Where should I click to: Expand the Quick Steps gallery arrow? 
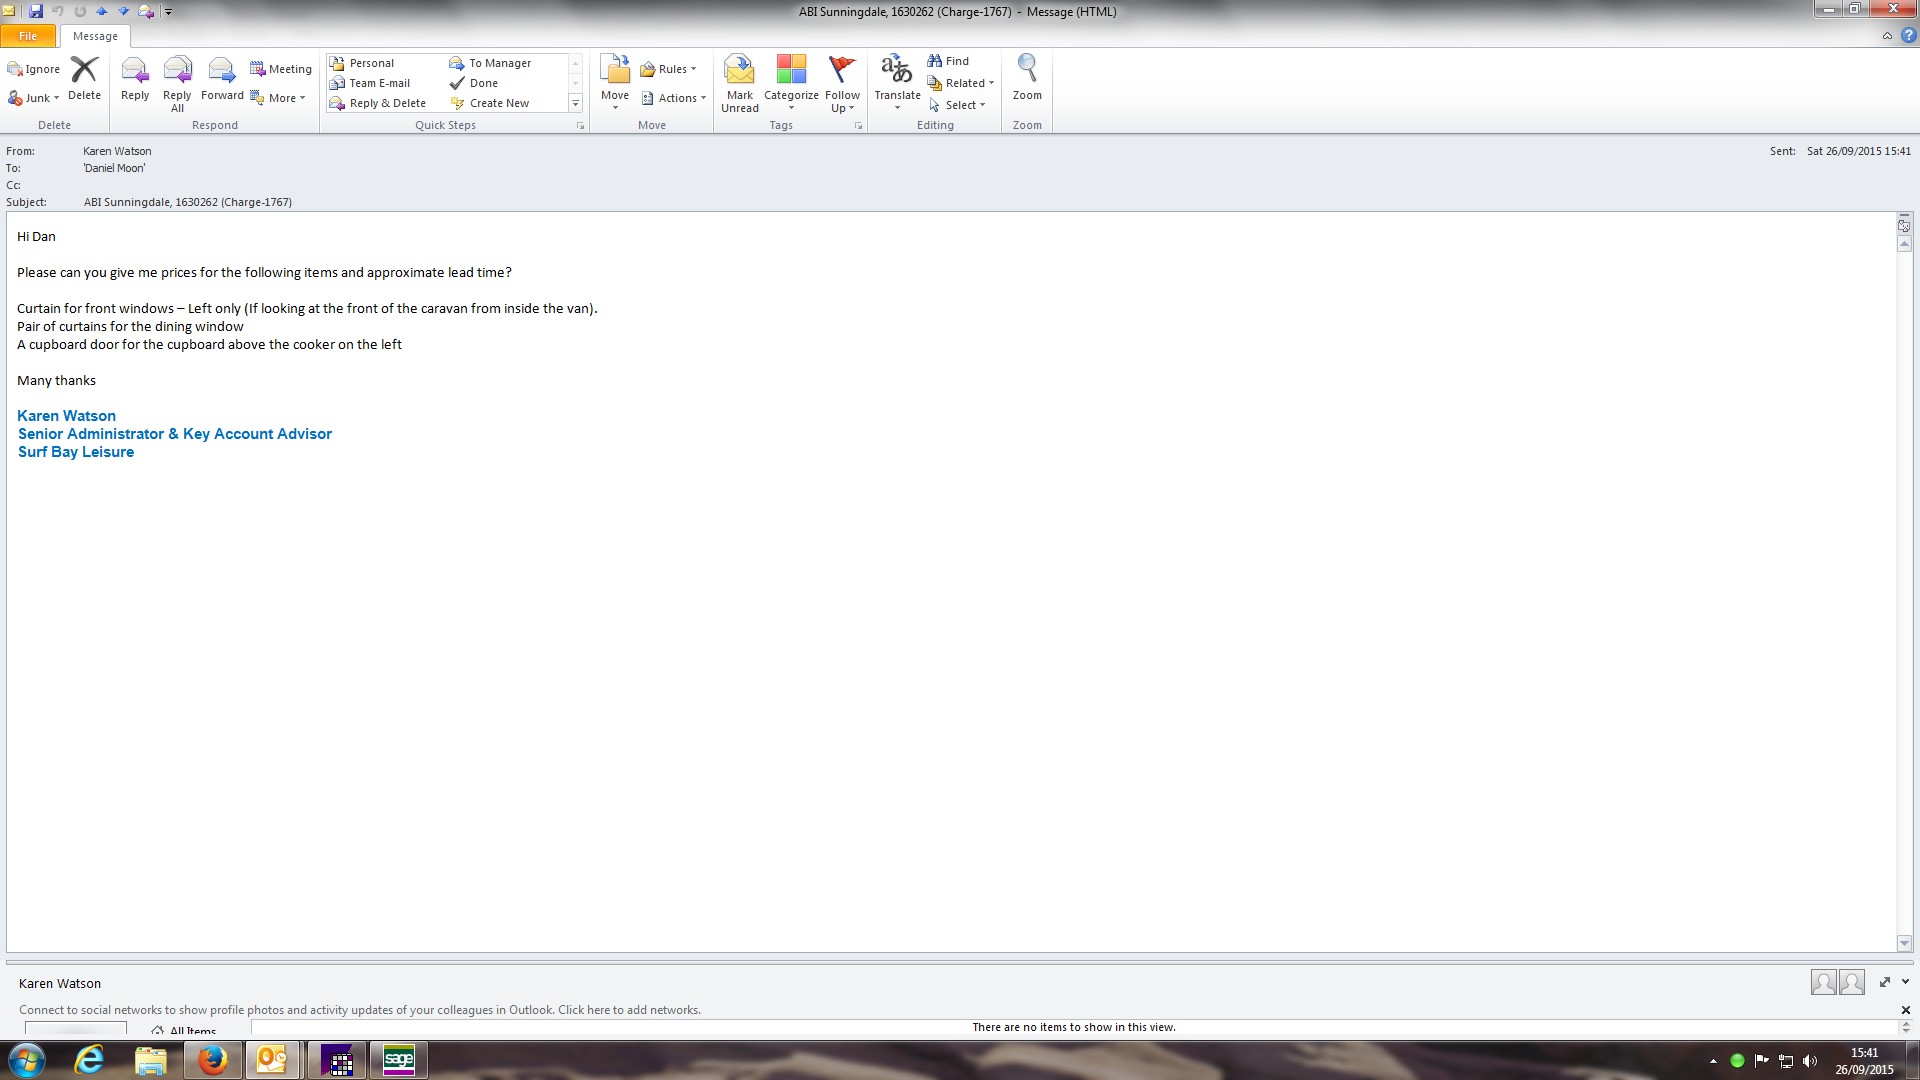(575, 103)
